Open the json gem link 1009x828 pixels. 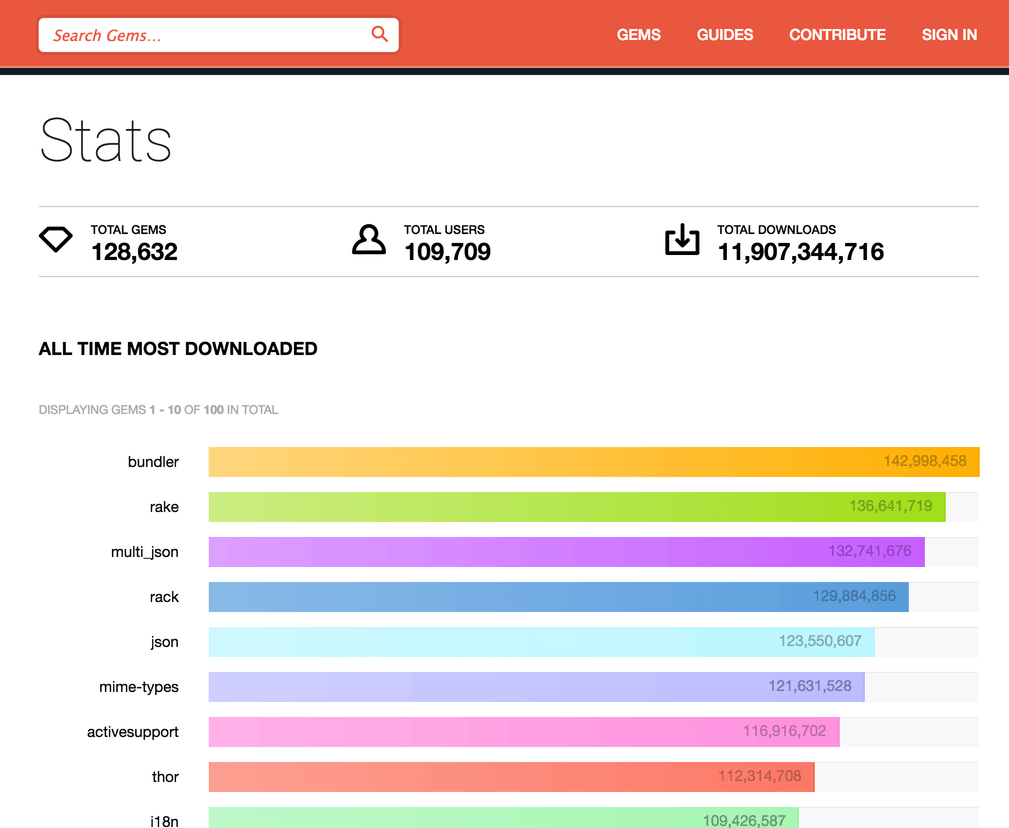point(164,642)
